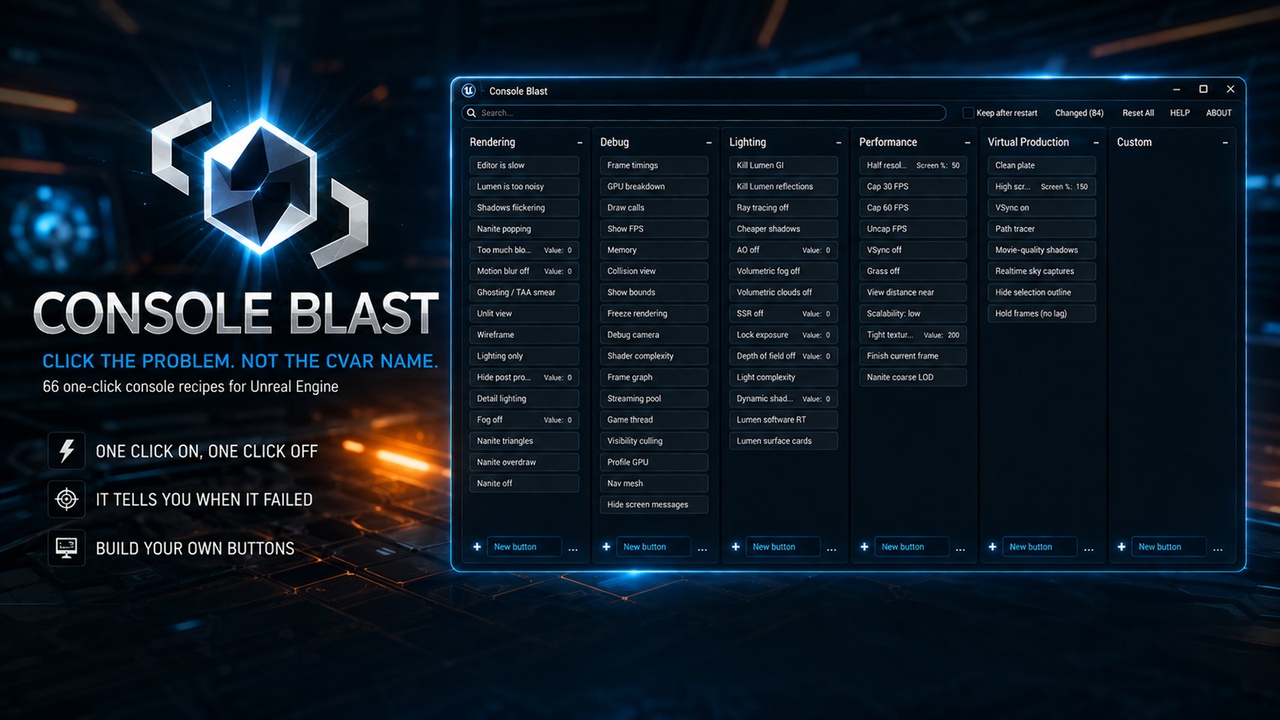Click Hide screen messages button

654,504
